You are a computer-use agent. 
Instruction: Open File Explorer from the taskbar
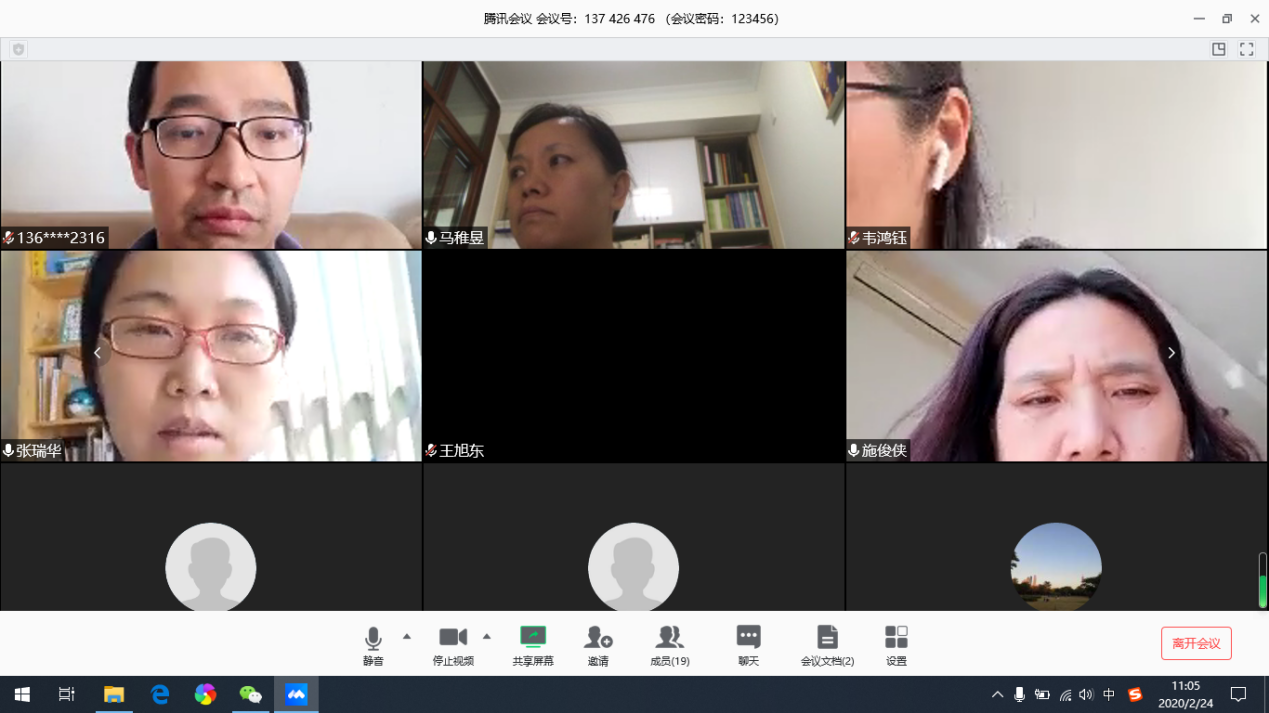pos(114,694)
